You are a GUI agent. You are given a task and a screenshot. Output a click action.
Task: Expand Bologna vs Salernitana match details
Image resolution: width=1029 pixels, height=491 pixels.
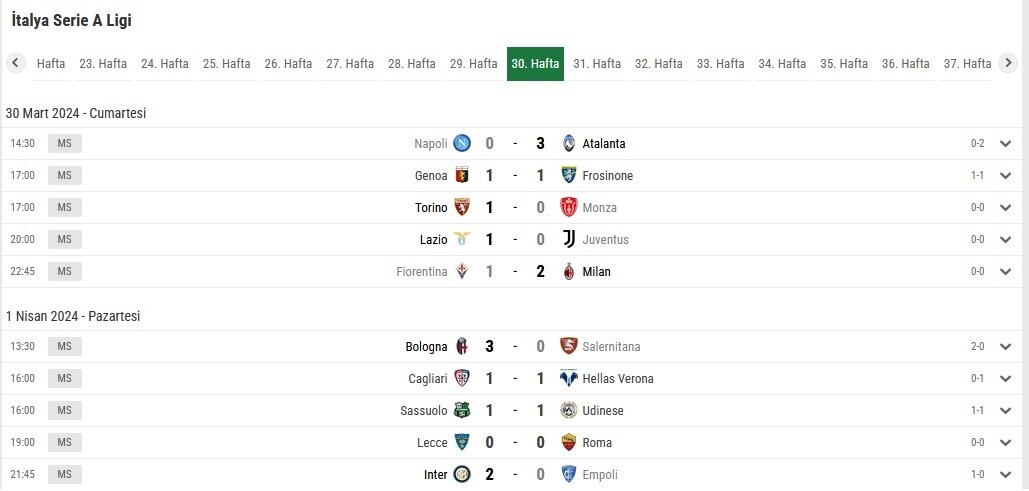(1005, 347)
